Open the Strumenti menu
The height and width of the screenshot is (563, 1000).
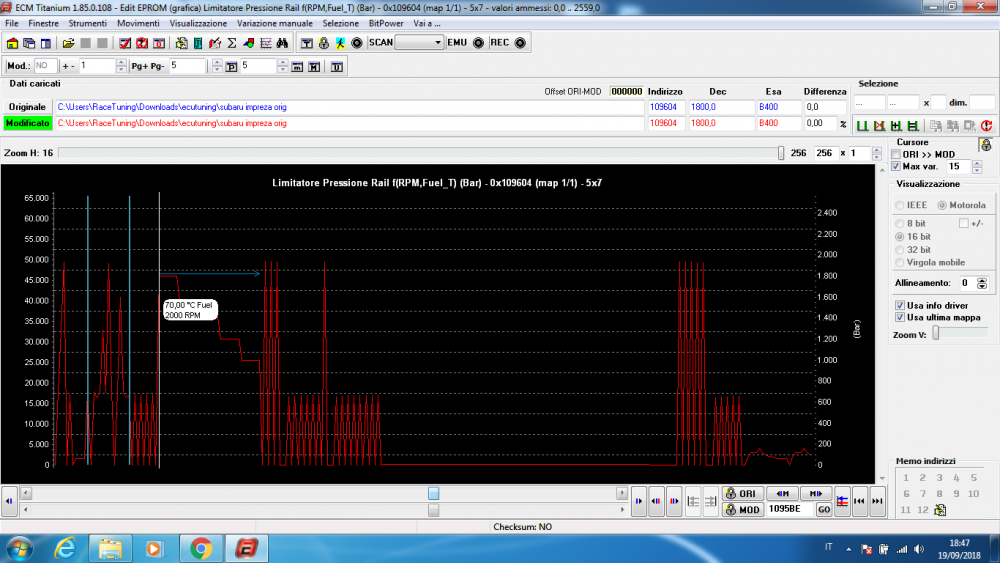coord(87,24)
